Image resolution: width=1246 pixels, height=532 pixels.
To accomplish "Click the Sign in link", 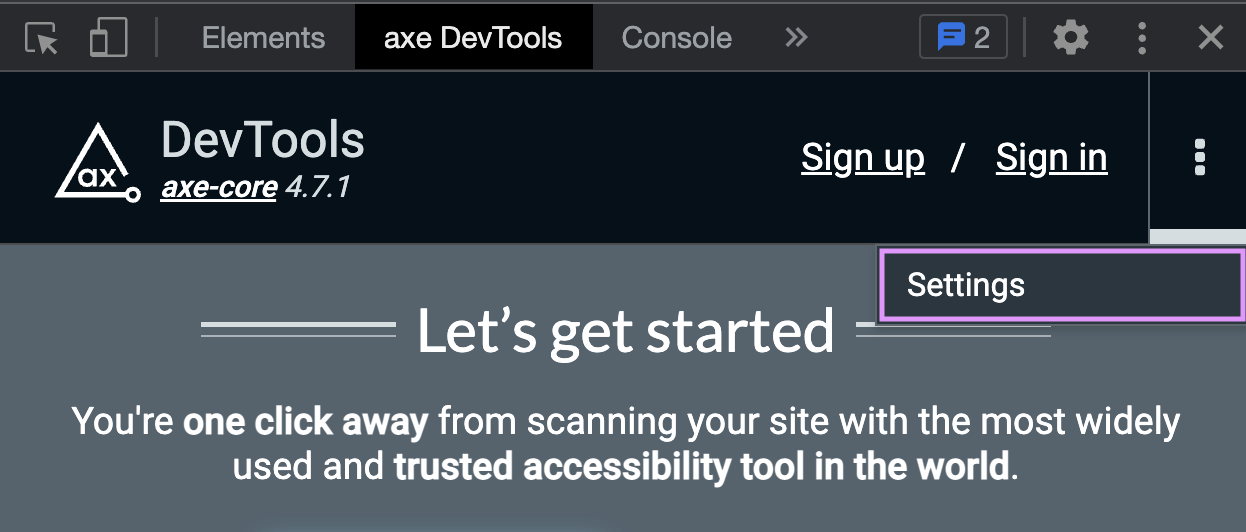I will pos(1051,158).
